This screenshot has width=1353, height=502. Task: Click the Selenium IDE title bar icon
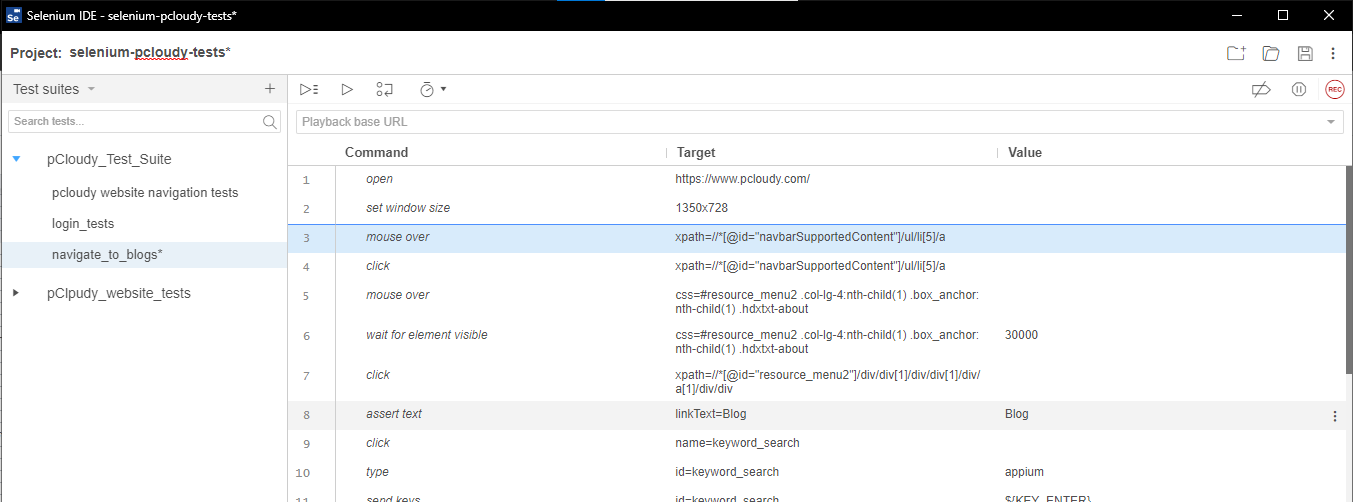tap(13, 15)
